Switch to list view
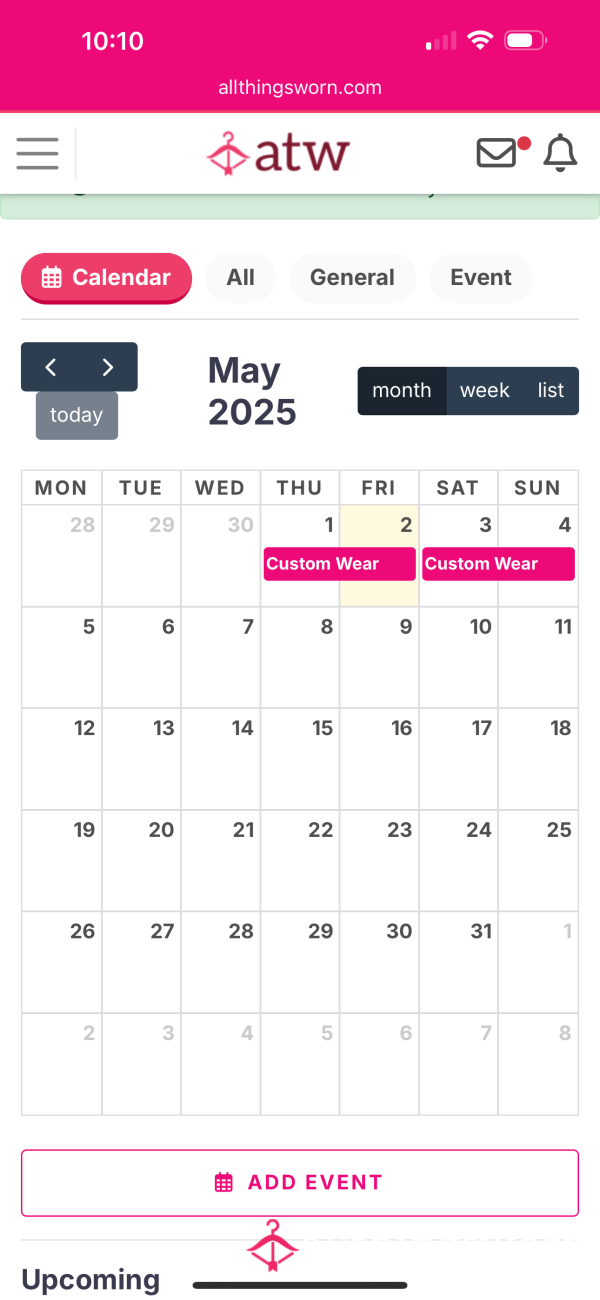Viewport: 600px width, 1300px height. click(x=551, y=391)
